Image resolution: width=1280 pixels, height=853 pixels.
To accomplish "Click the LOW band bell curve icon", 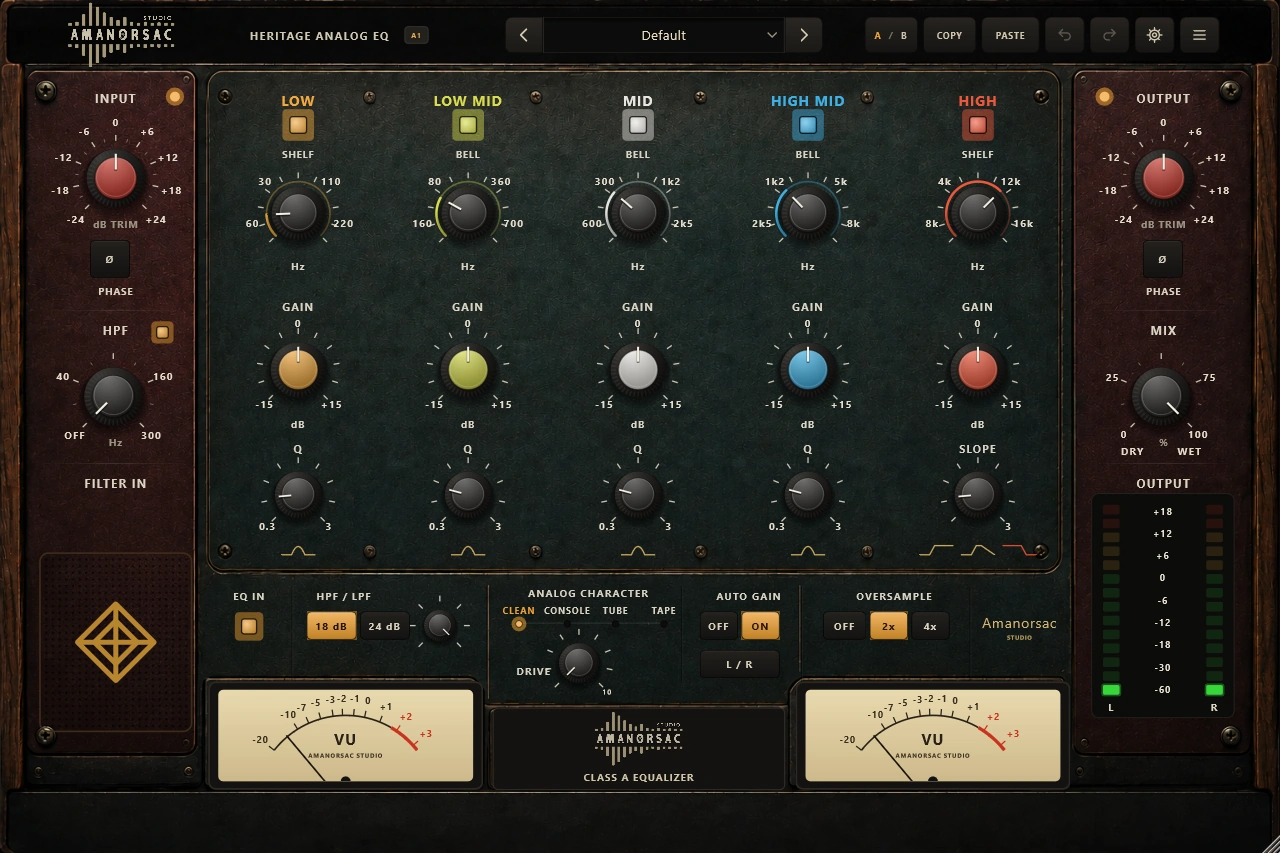I will (x=298, y=550).
